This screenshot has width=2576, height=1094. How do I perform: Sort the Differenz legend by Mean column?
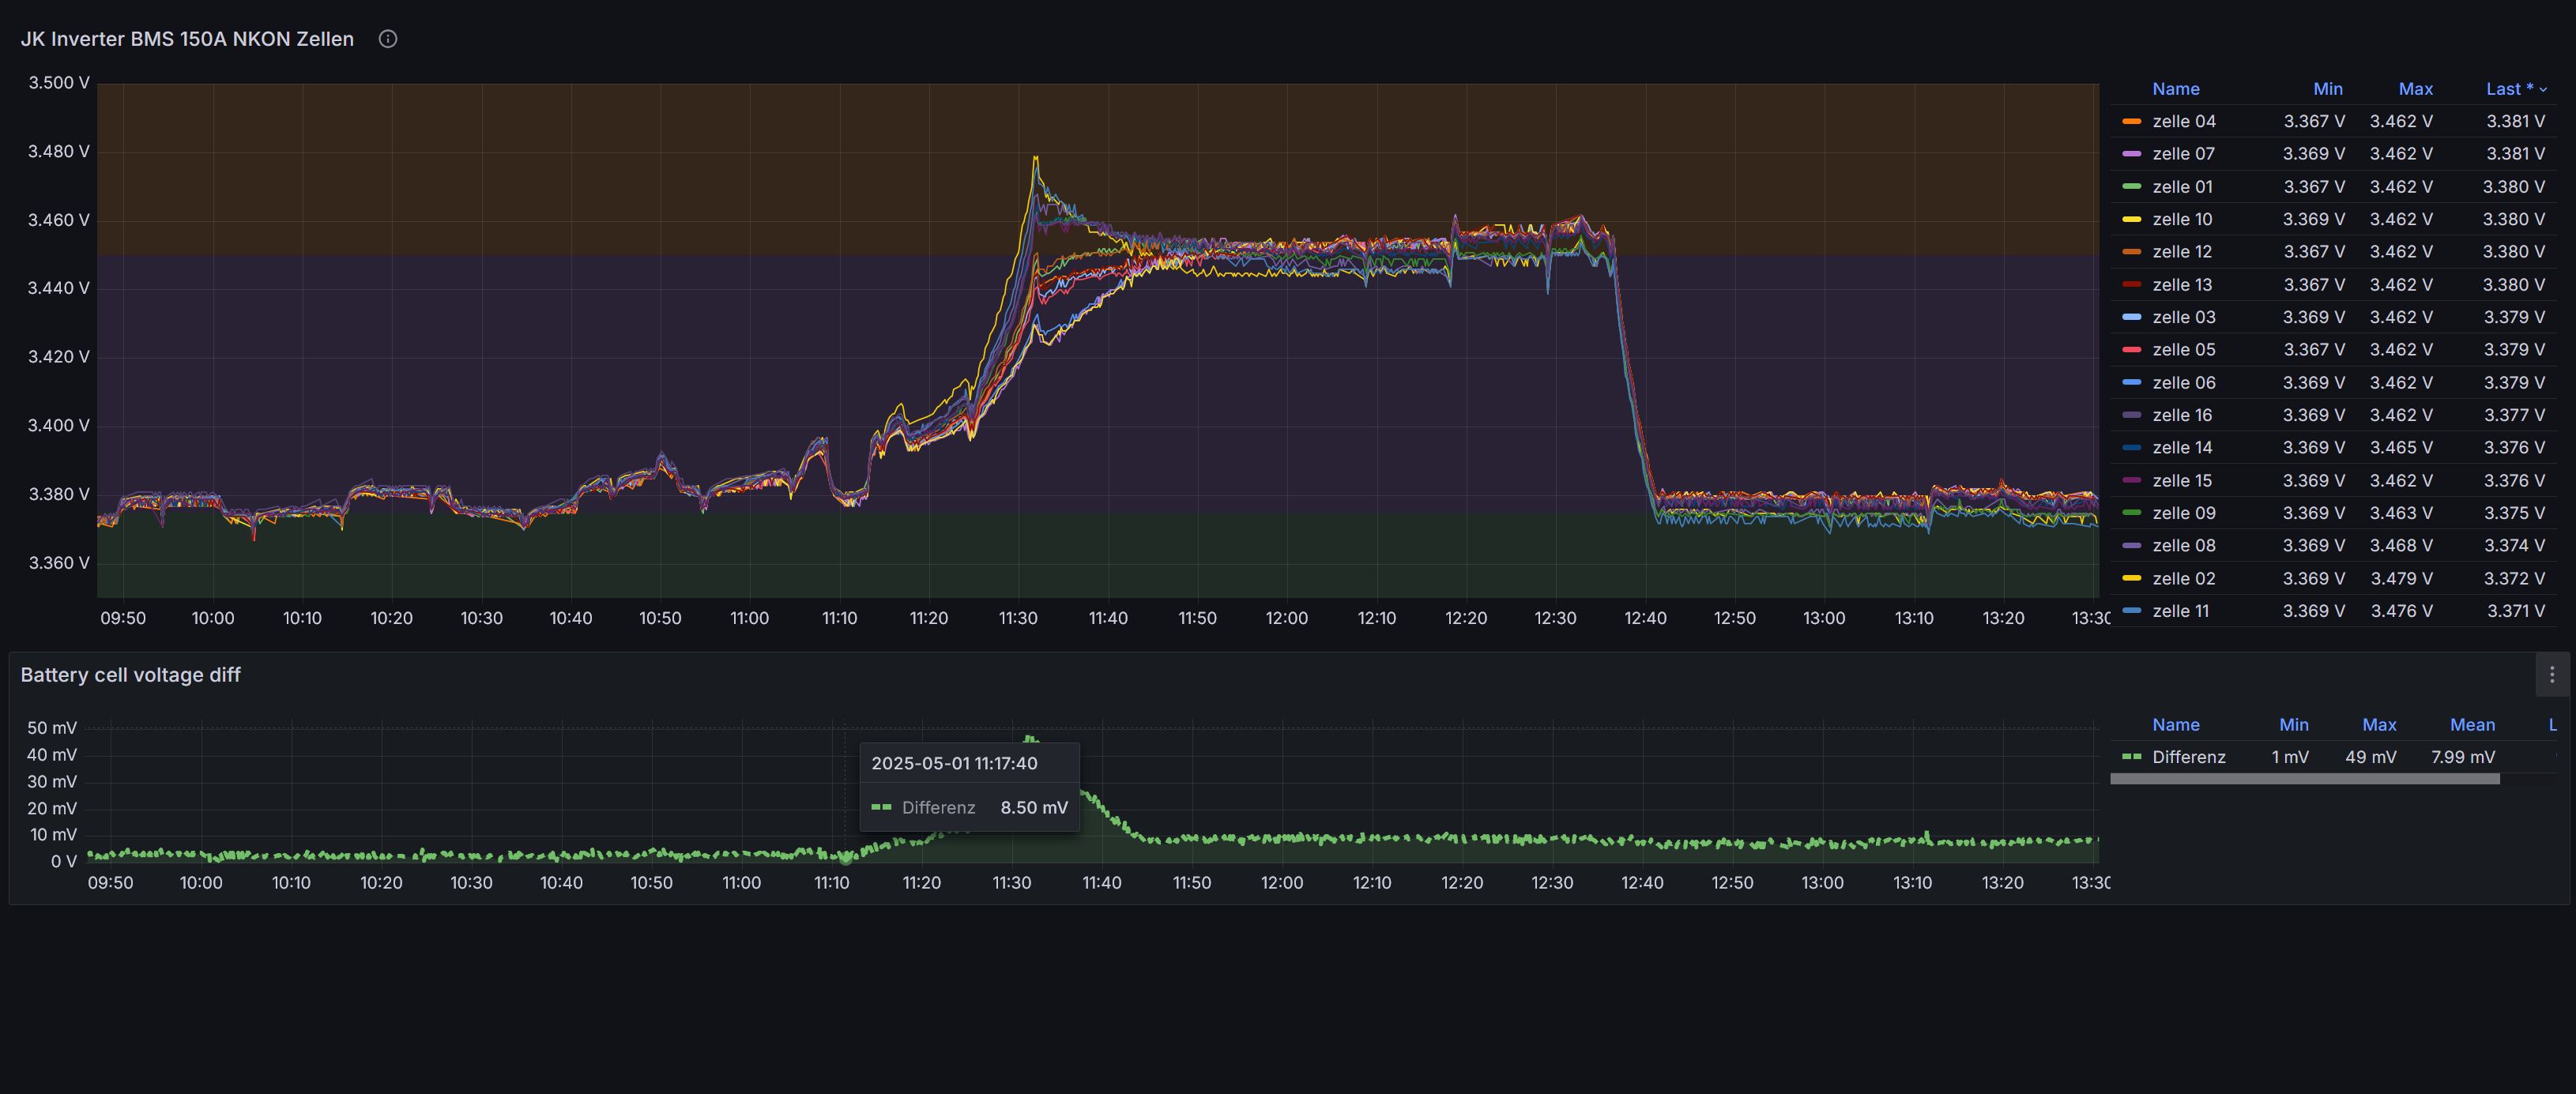(2472, 725)
